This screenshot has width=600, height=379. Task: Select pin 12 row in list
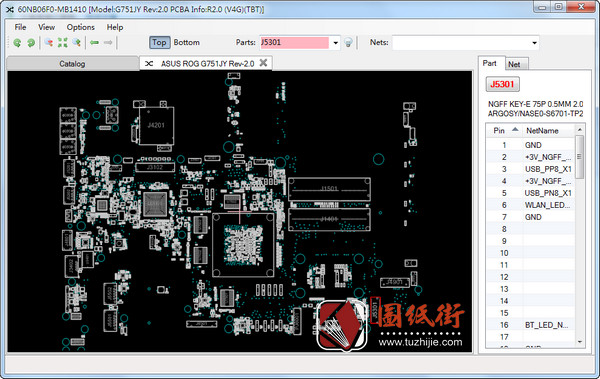coord(530,277)
